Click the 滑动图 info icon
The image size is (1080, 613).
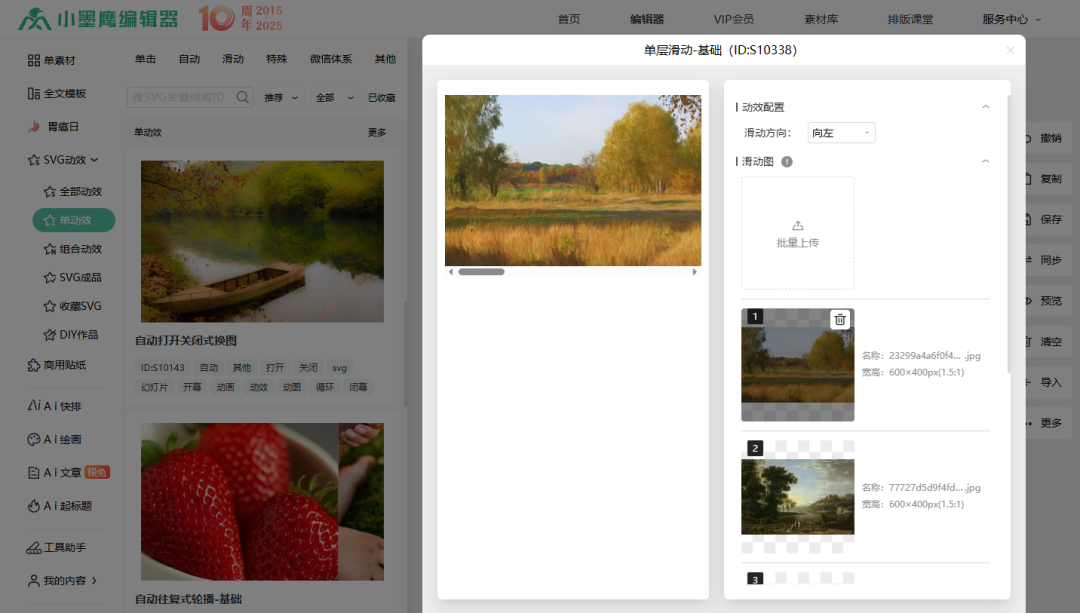(787, 161)
